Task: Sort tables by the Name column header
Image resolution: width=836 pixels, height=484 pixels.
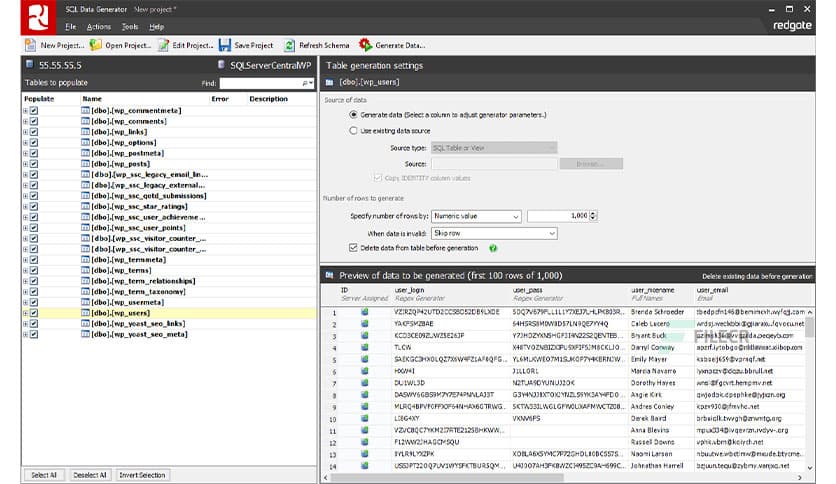Action: pos(92,99)
